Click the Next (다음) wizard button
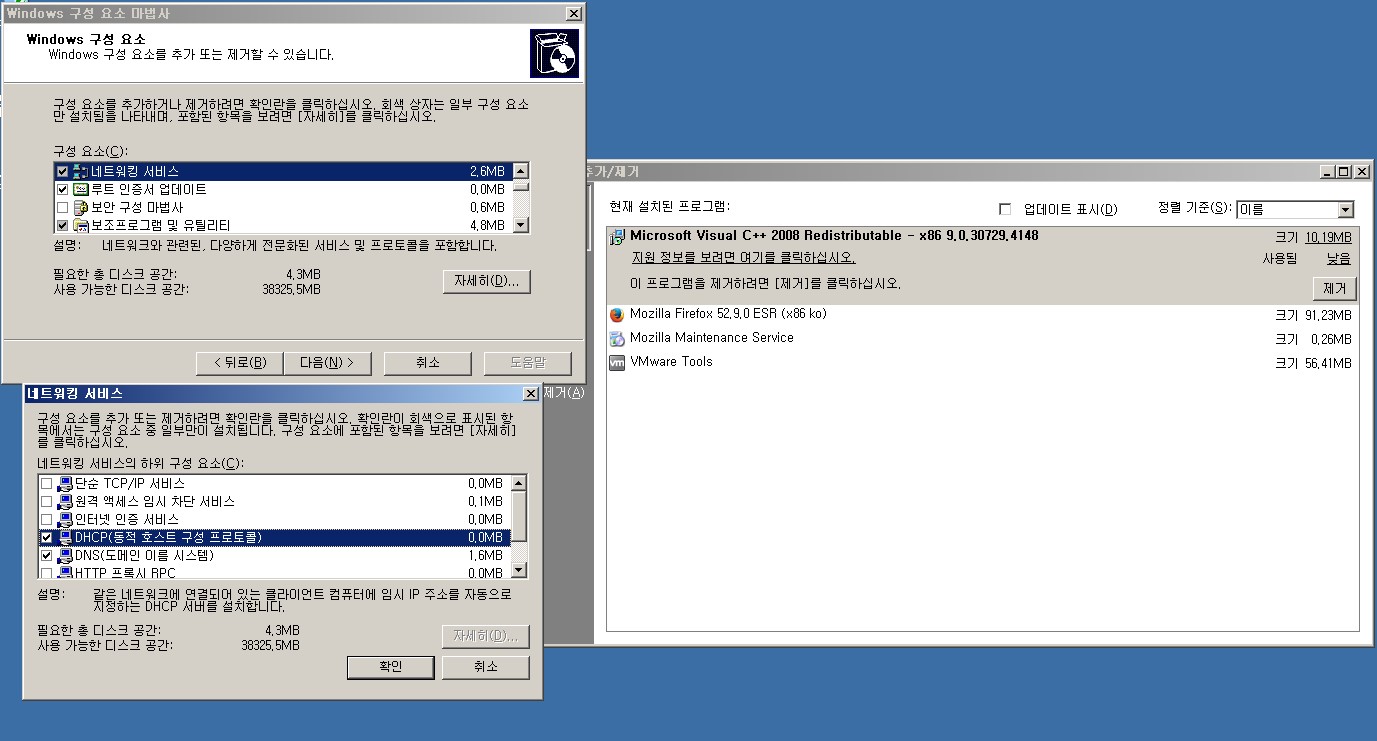The height and width of the screenshot is (741, 1377). coord(328,362)
